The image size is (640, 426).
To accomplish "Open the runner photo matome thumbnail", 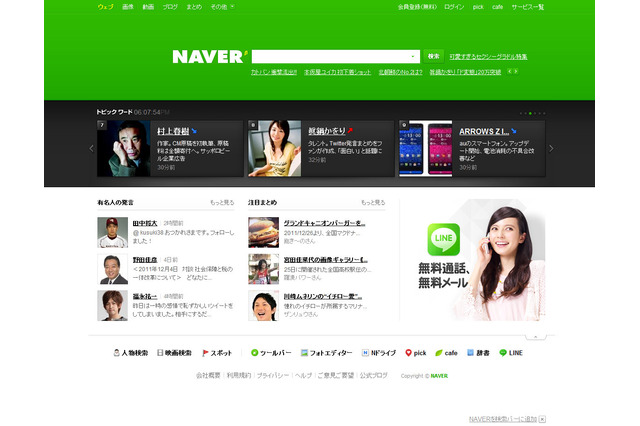I will [264, 269].
